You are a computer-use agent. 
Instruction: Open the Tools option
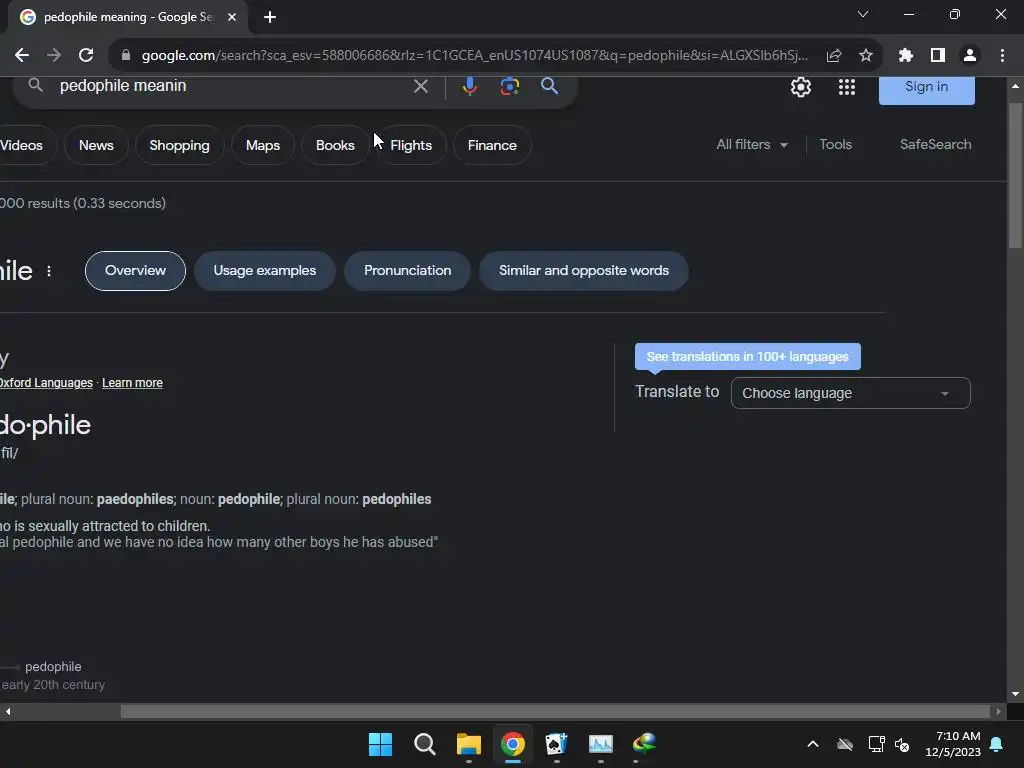click(x=835, y=144)
